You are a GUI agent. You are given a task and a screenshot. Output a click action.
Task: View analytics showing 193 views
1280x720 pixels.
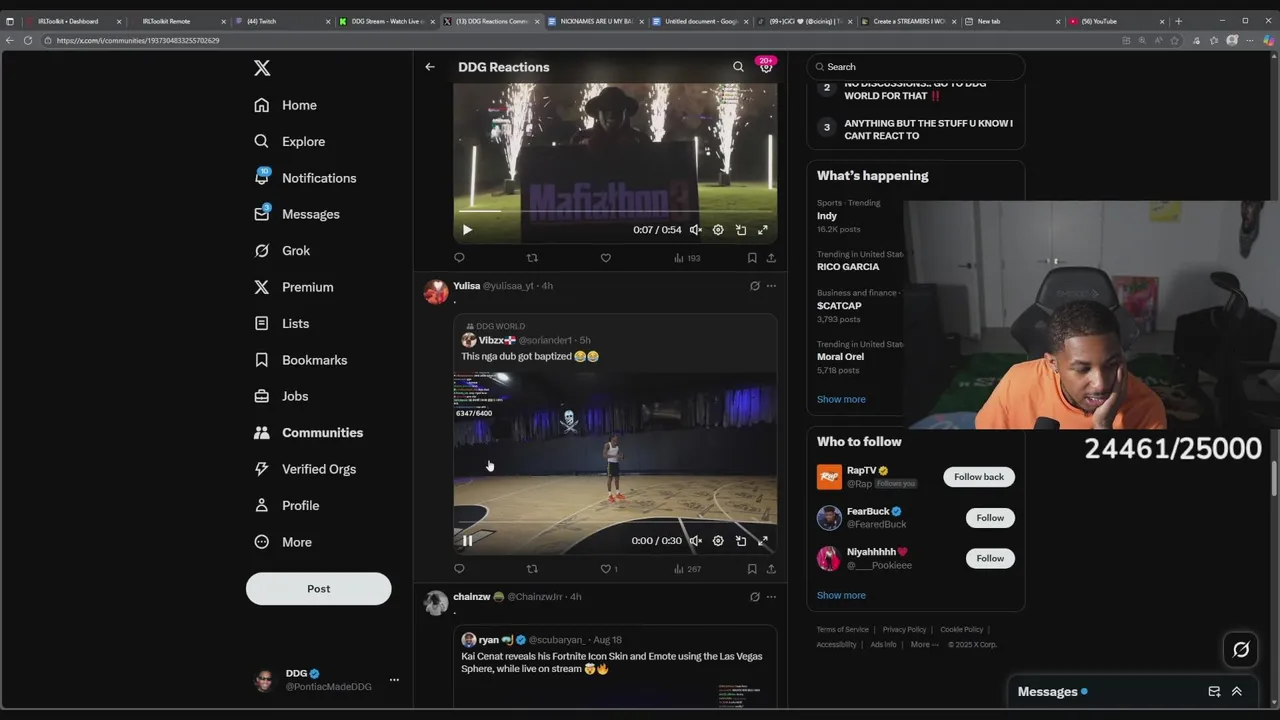click(687, 258)
